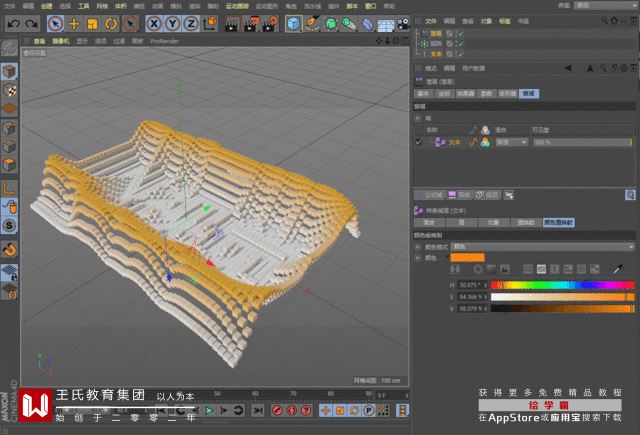Switch to Color Remap tab highlighted blue
This screenshot has width=640, height=435.
coord(558,222)
